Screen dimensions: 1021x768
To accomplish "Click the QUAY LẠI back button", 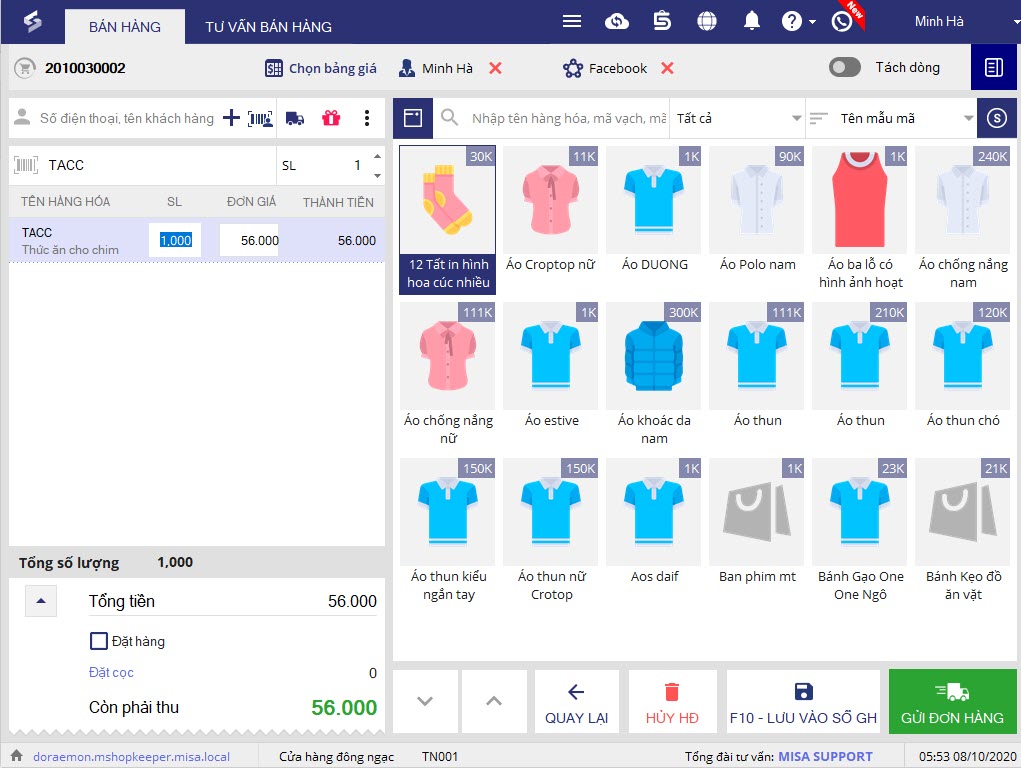I will click(576, 702).
